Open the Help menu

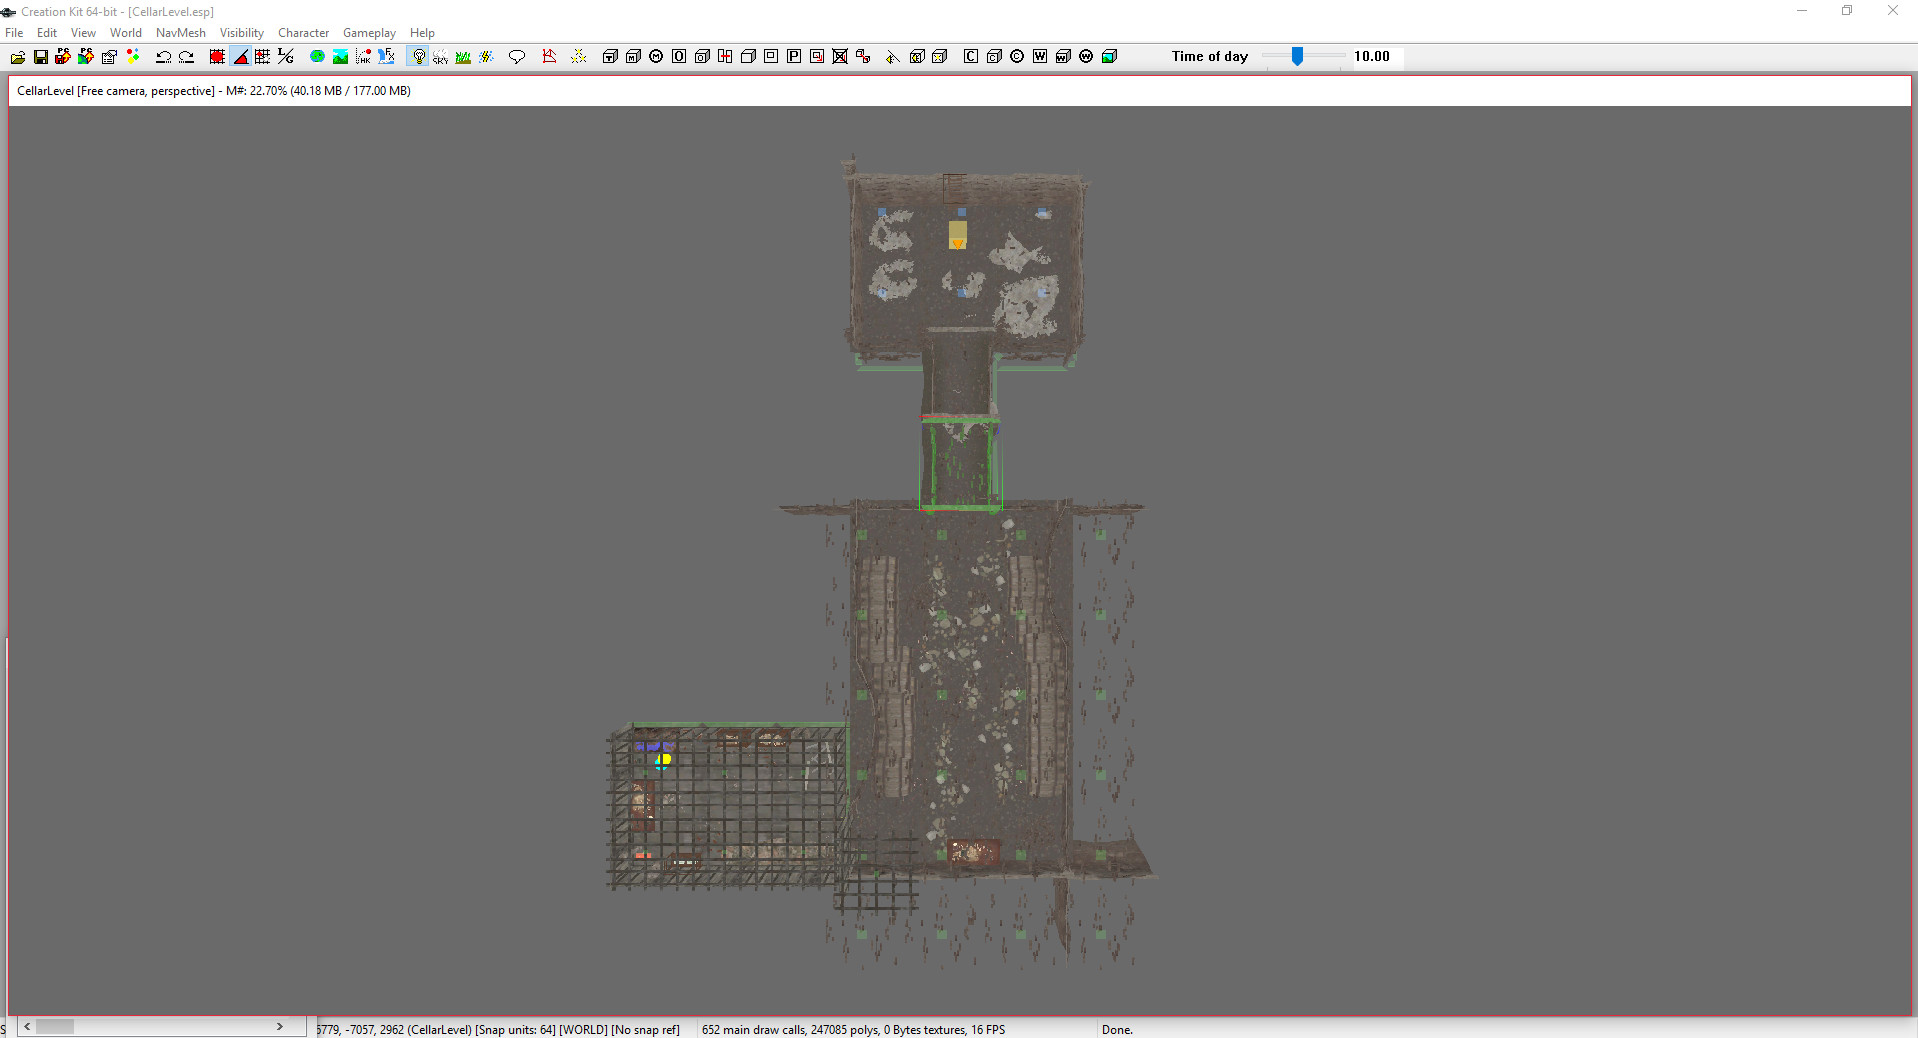pos(422,33)
